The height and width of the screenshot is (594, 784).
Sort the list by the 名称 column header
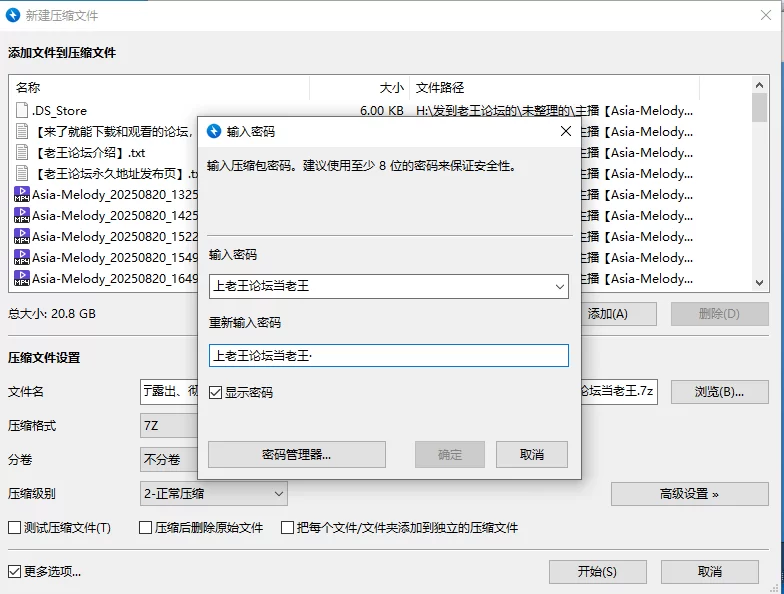[x=160, y=88]
